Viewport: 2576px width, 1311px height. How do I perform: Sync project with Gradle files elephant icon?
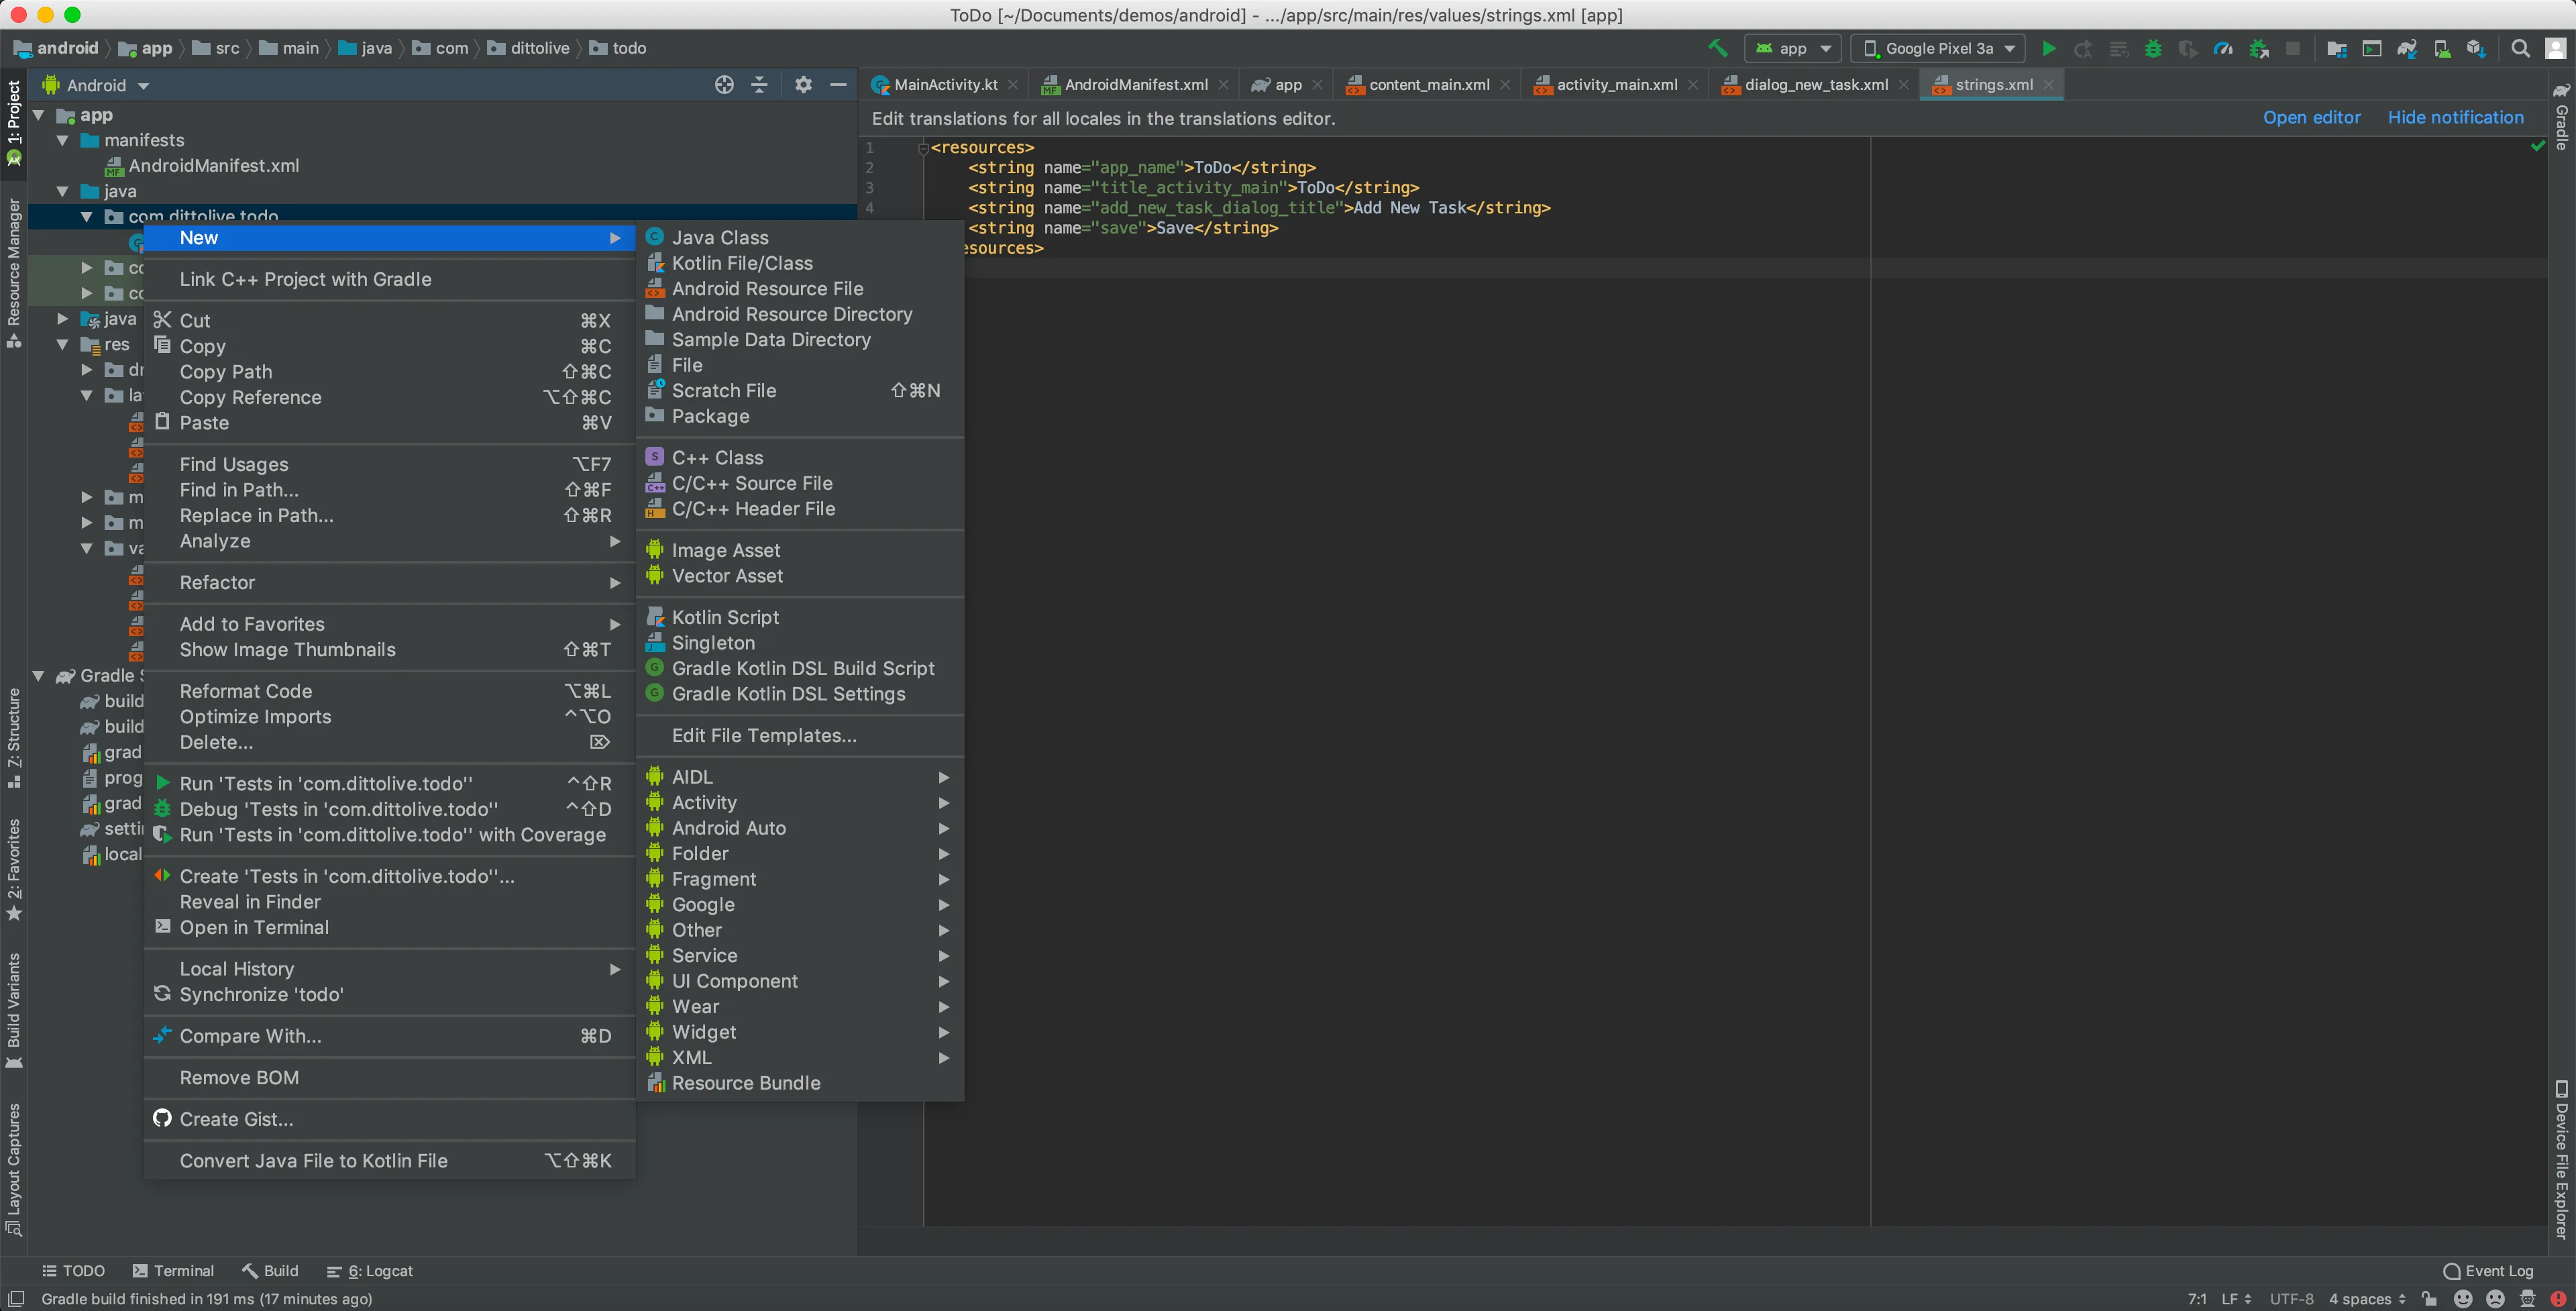coord(2407,48)
